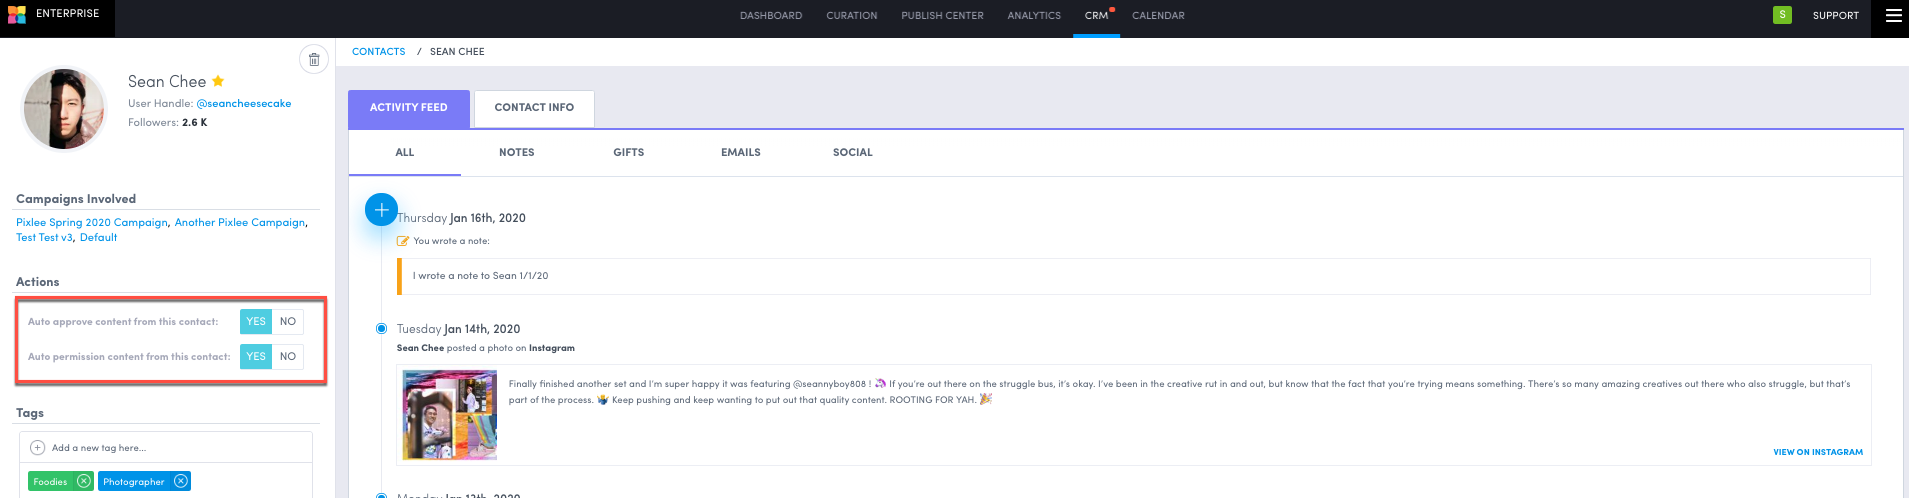
Task: Open the Analytics menu item
Action: (1034, 16)
